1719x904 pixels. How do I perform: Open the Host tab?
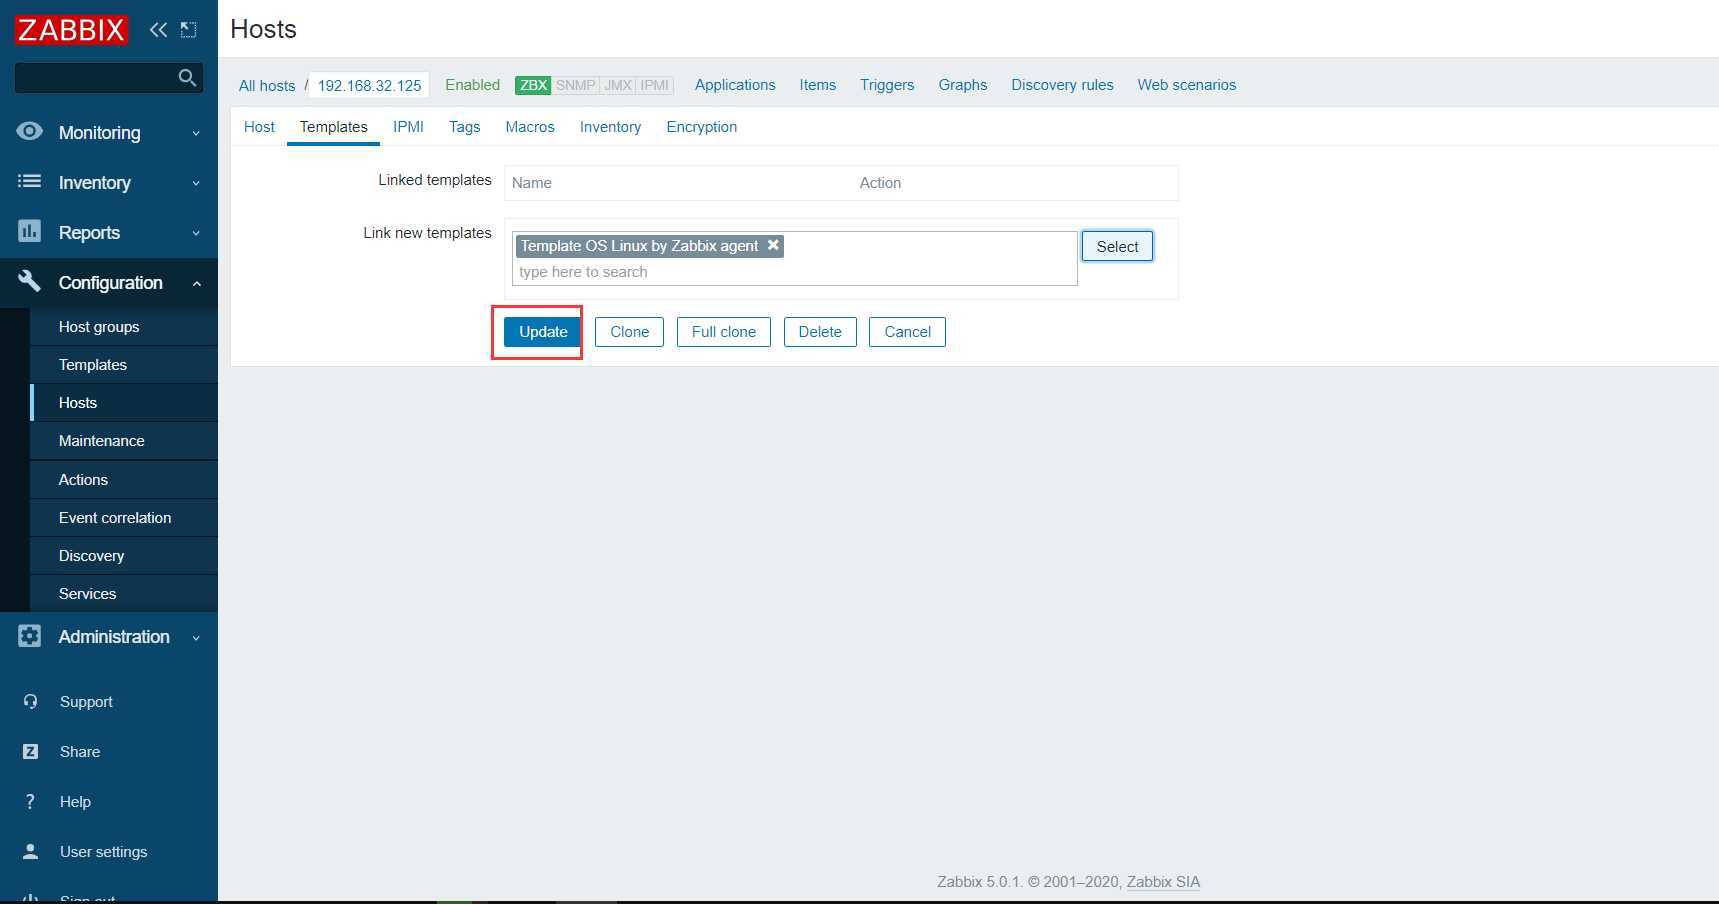259,127
